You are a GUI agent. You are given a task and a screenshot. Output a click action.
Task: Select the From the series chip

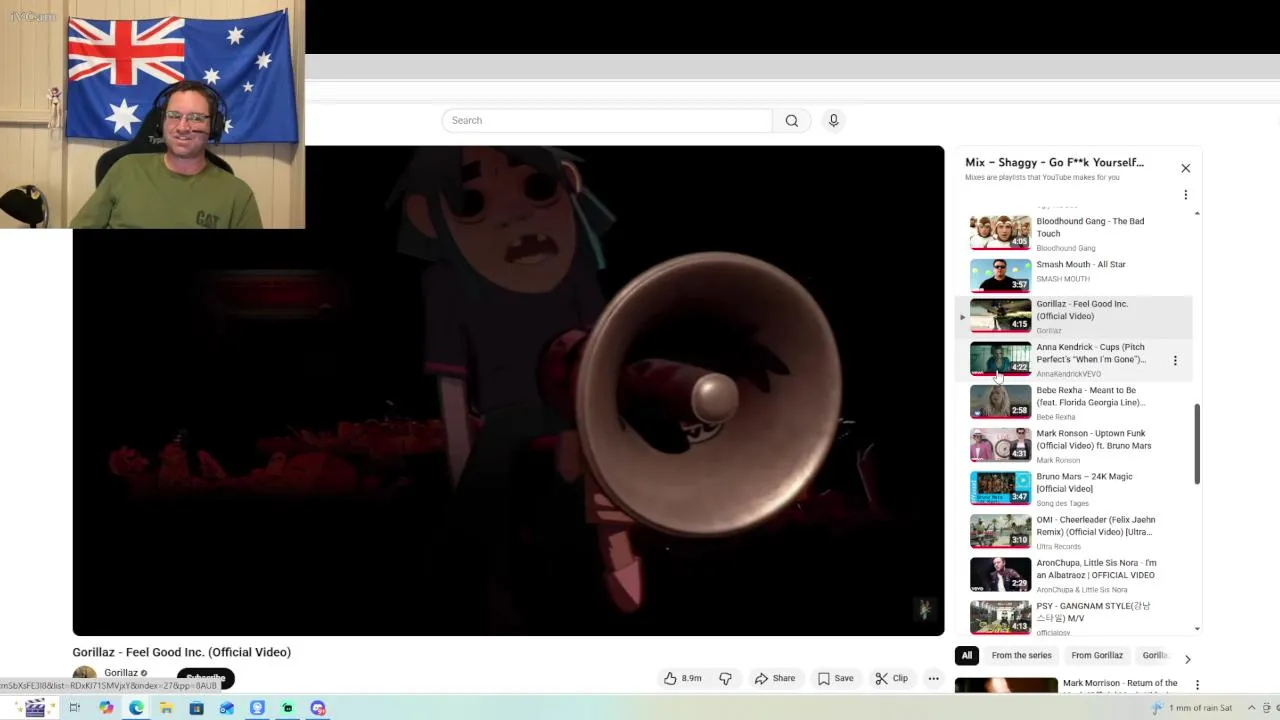[1021, 656]
